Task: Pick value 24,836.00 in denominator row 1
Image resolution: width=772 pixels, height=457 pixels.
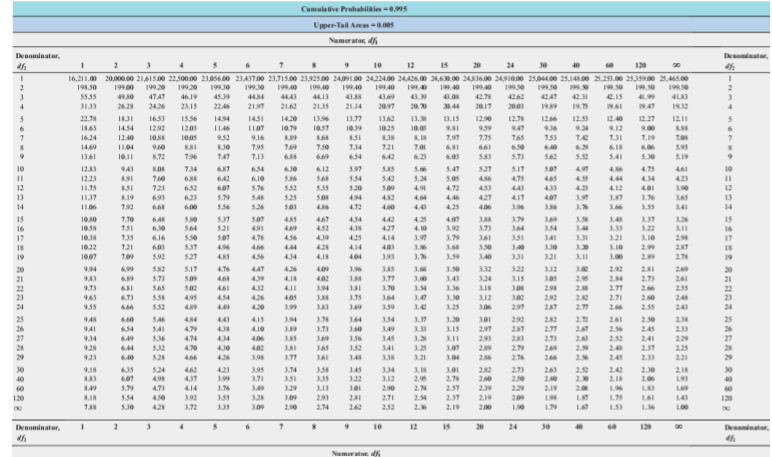Action: (478, 78)
